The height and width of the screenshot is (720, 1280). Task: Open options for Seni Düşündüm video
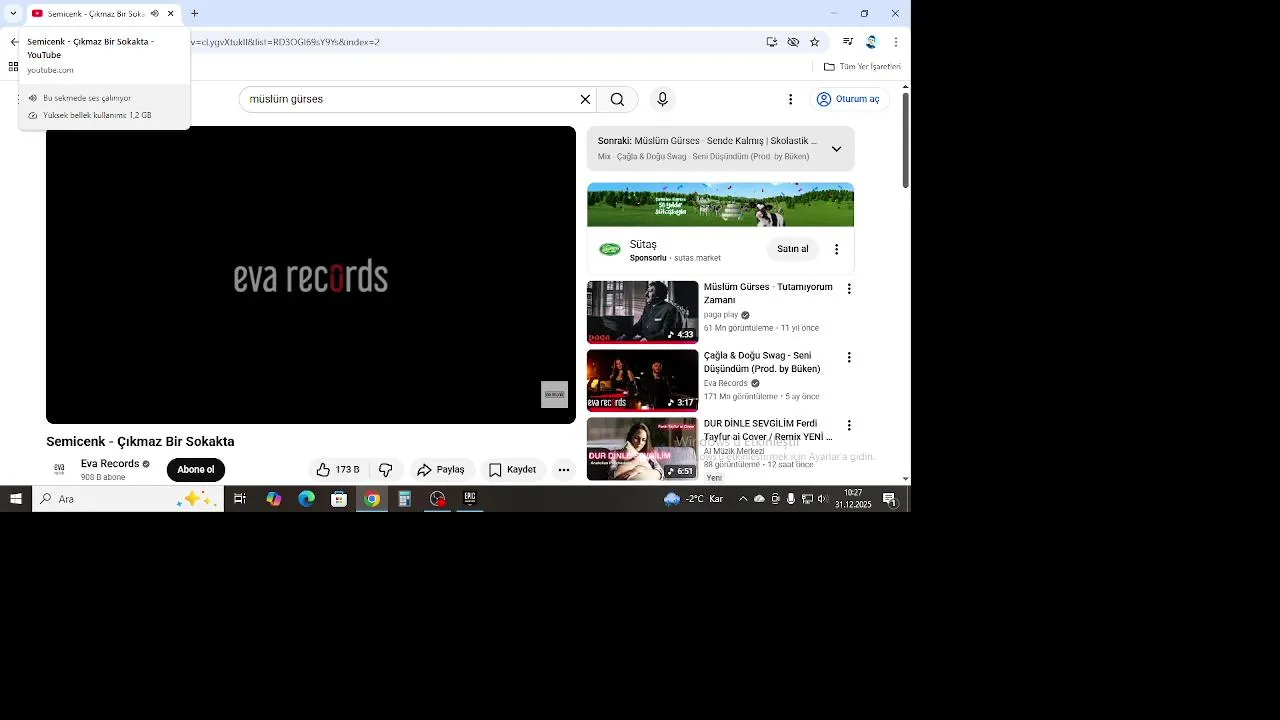click(849, 357)
